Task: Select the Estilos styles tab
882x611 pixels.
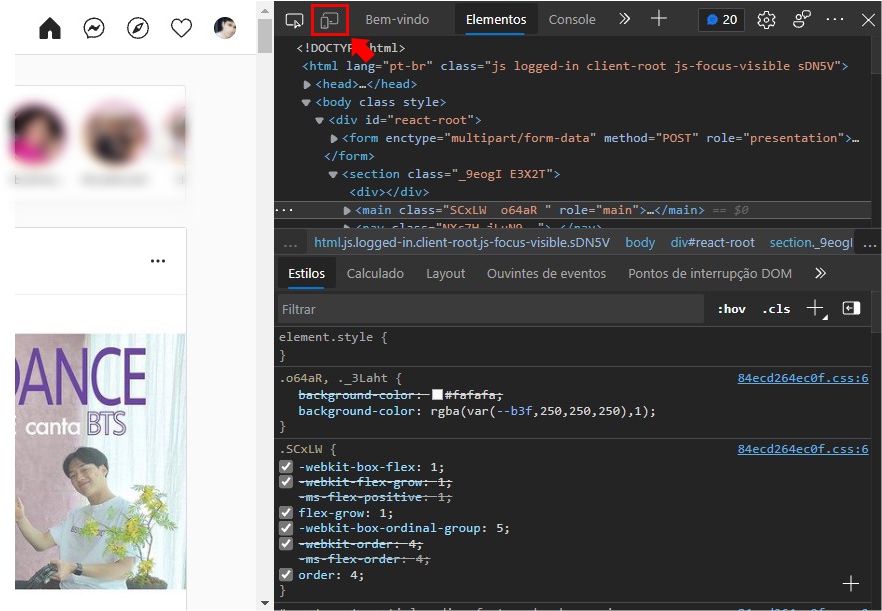Action: 307,273
